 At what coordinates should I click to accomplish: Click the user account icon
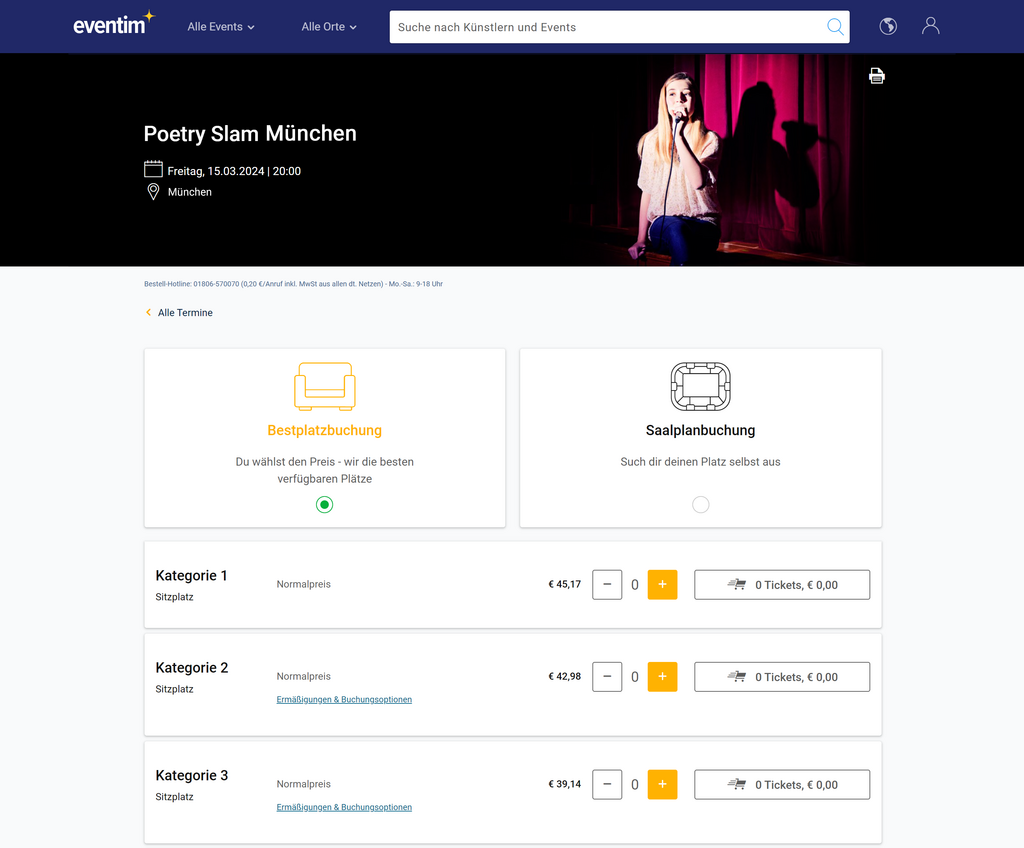click(930, 27)
